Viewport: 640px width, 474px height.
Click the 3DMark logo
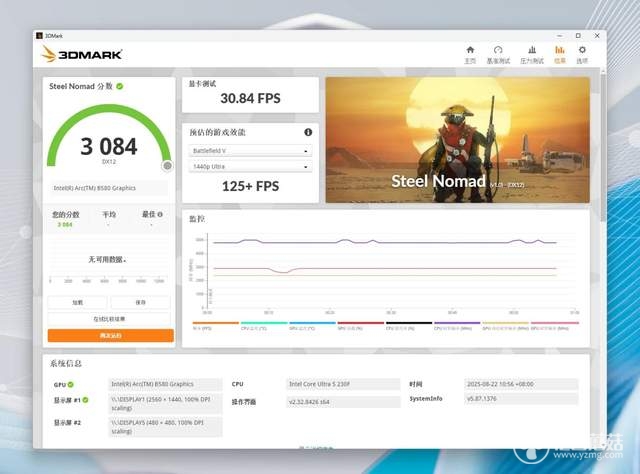coord(82,54)
